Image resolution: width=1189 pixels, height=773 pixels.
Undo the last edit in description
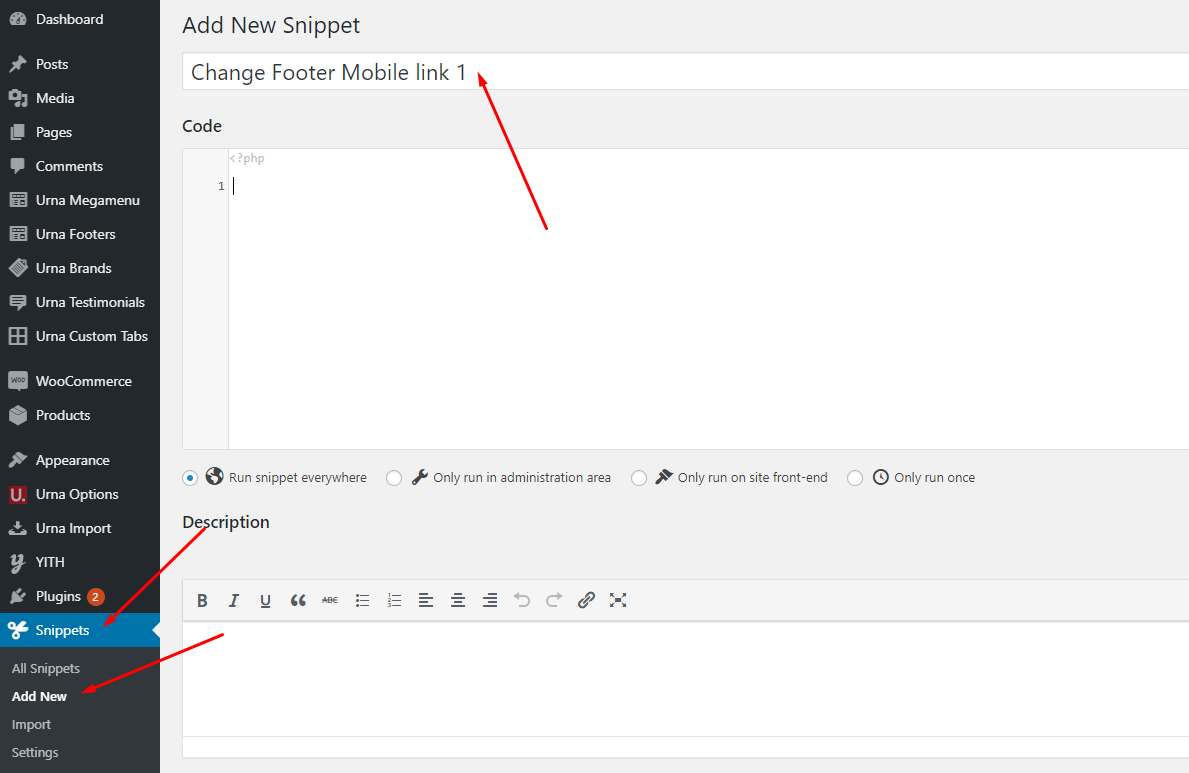522,601
